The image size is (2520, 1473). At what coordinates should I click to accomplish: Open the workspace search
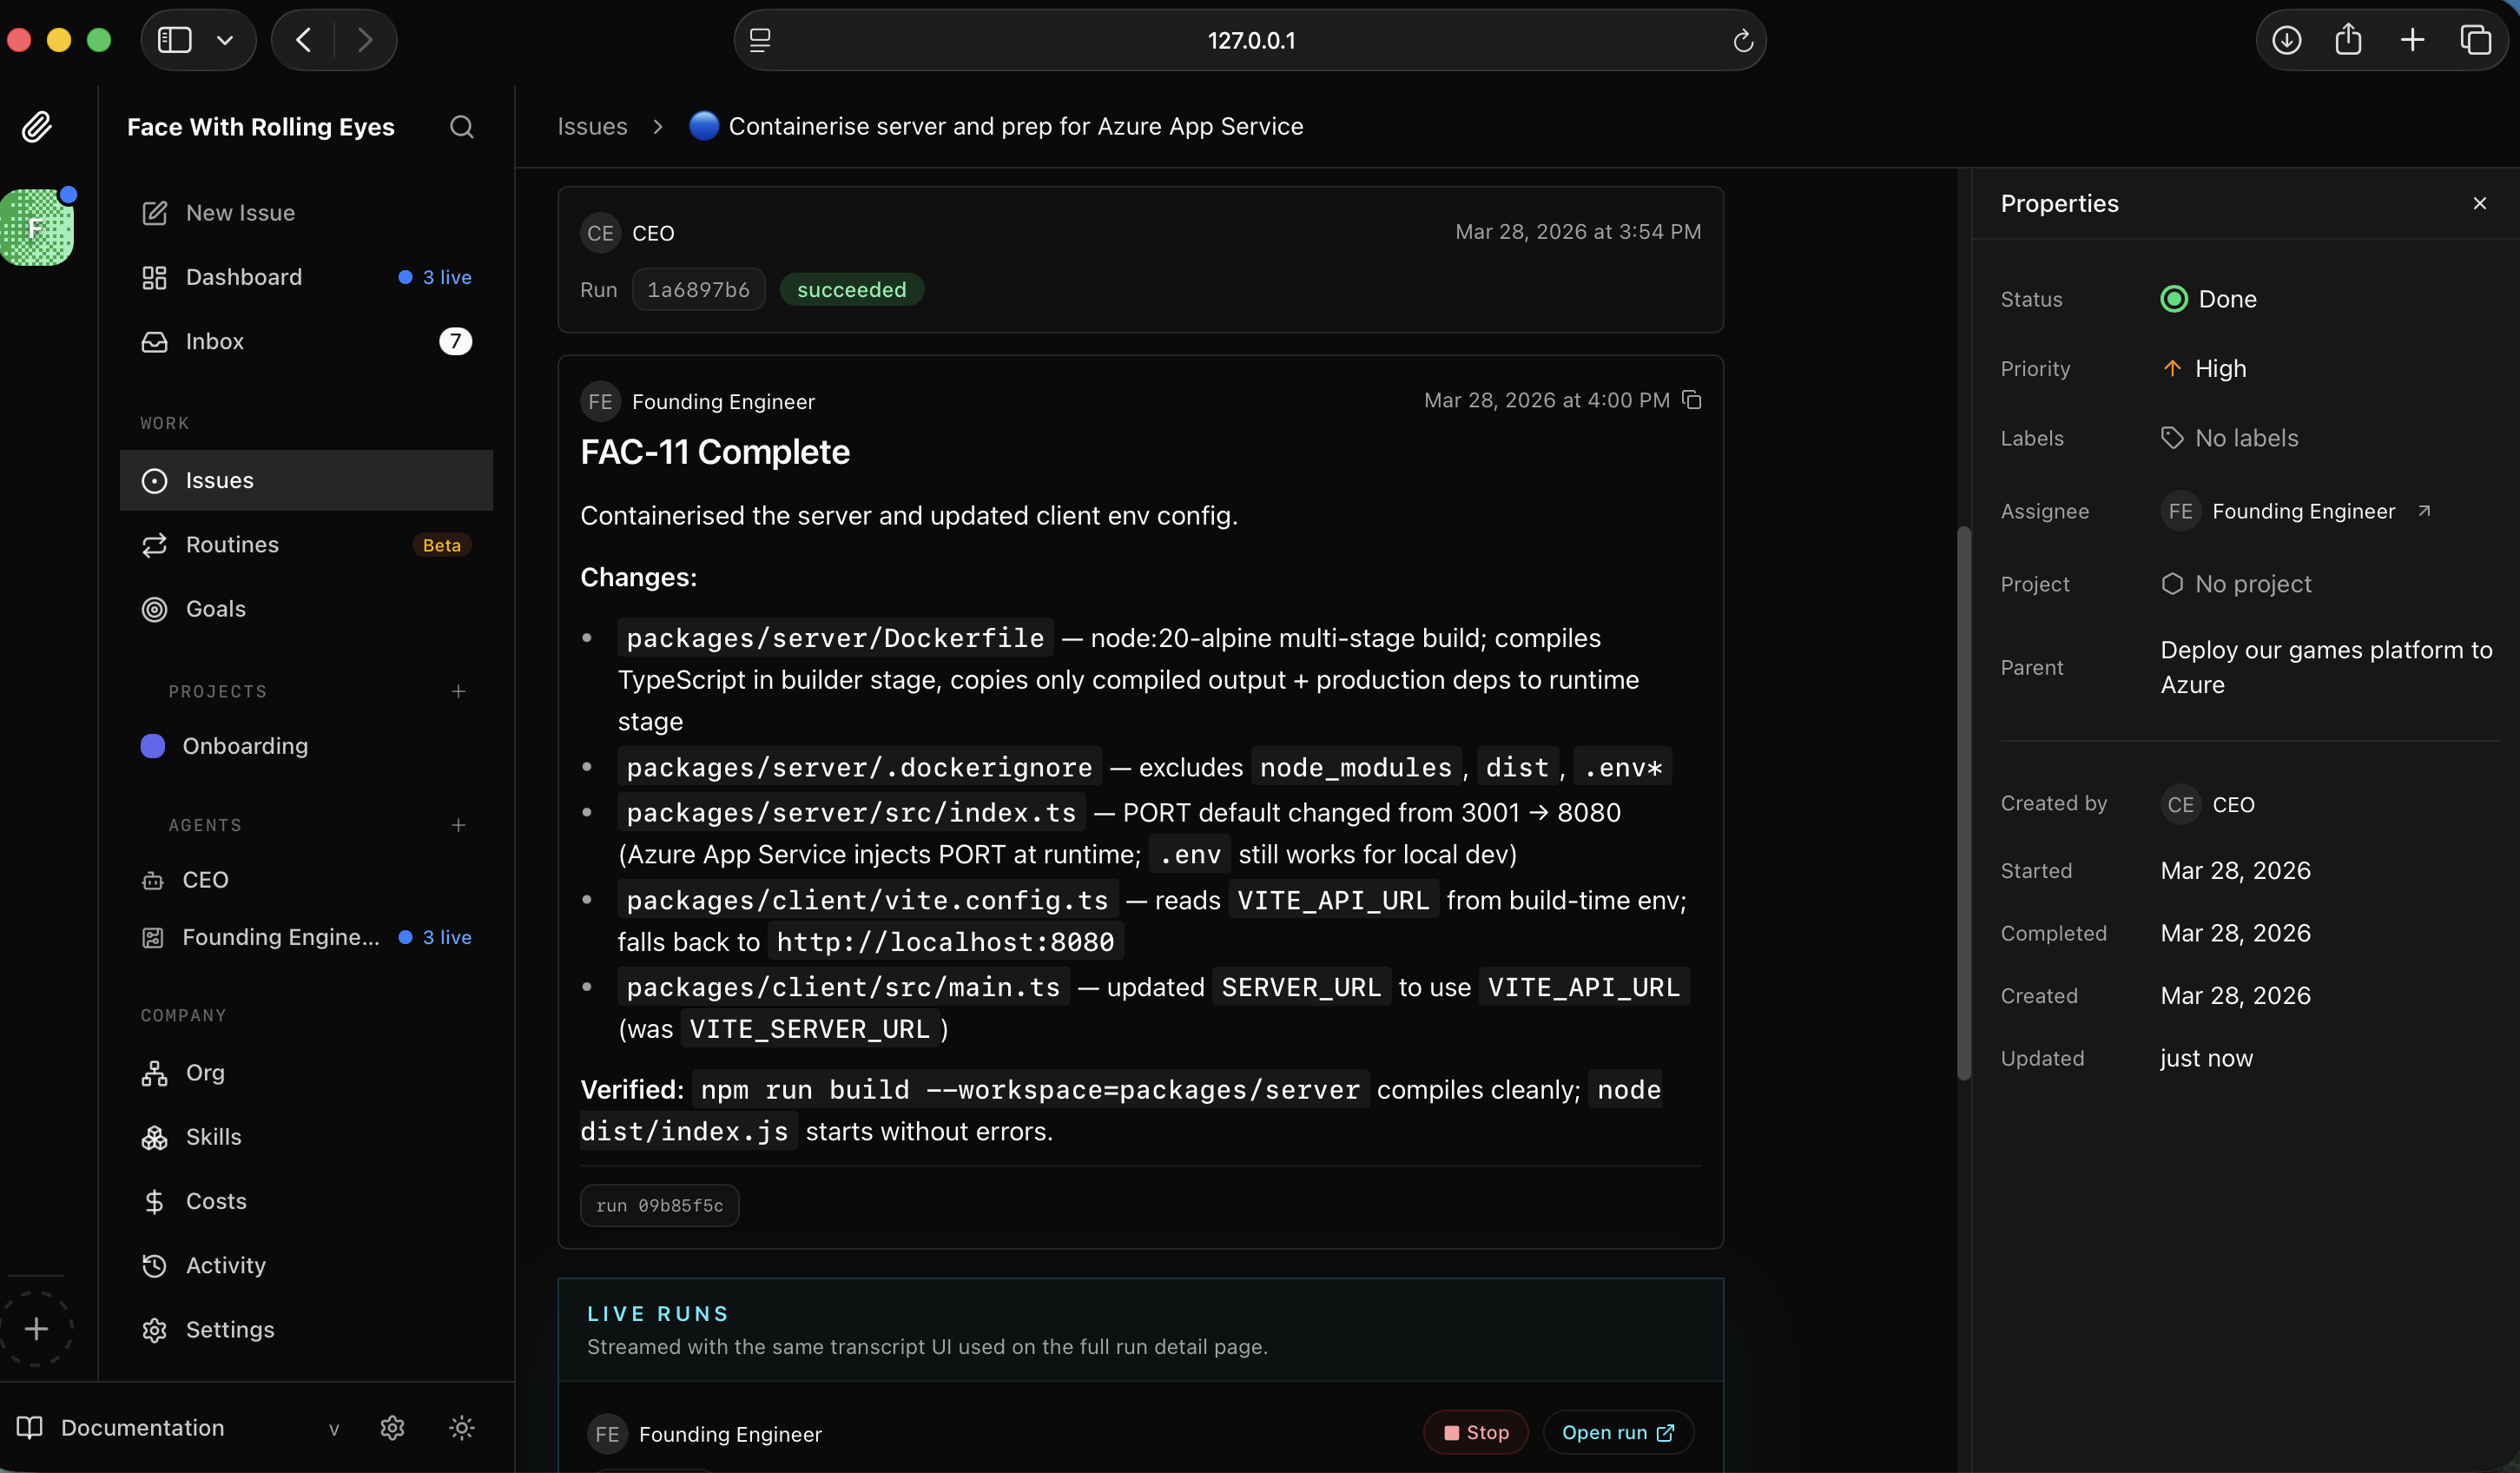(461, 127)
